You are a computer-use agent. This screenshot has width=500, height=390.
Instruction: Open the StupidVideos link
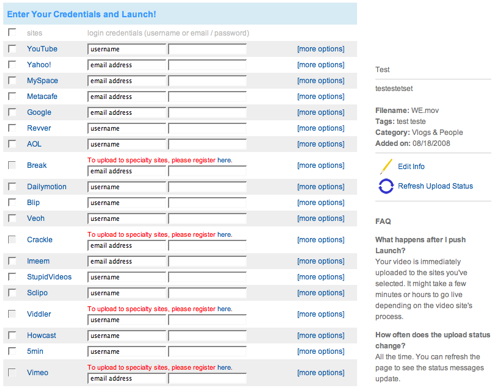point(49,277)
